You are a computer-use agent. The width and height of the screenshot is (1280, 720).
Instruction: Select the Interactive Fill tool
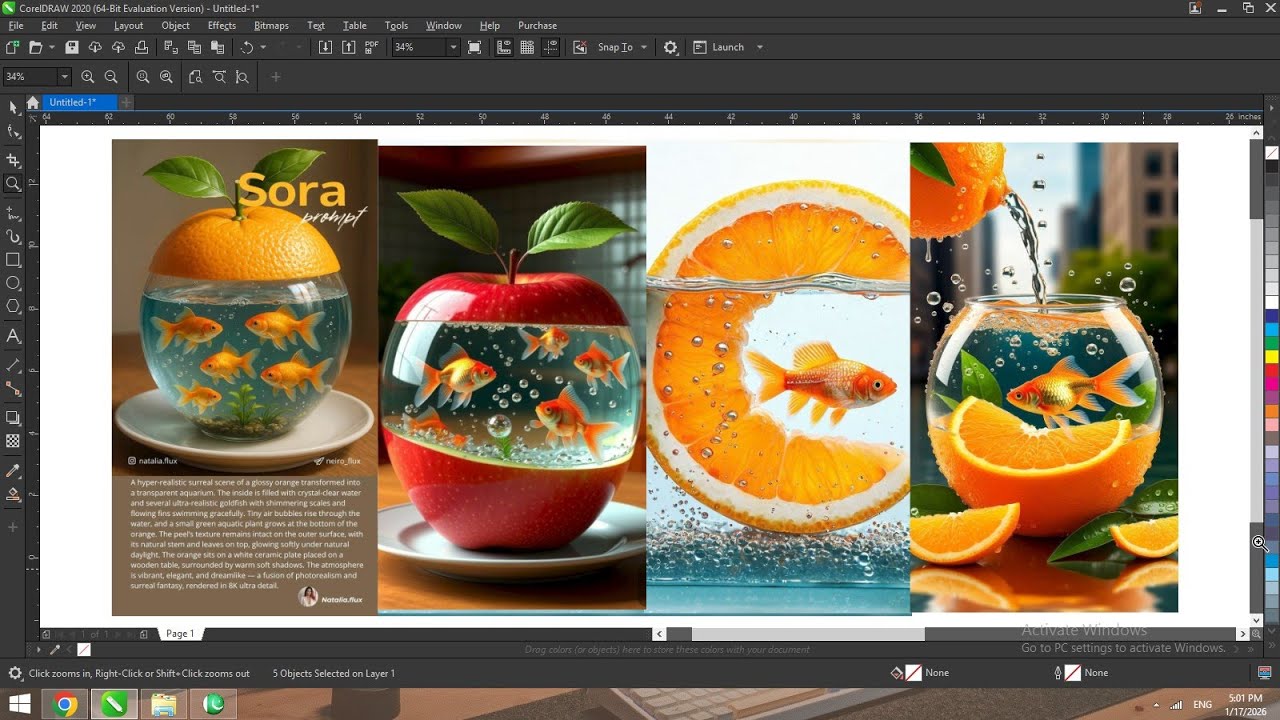pos(13,494)
